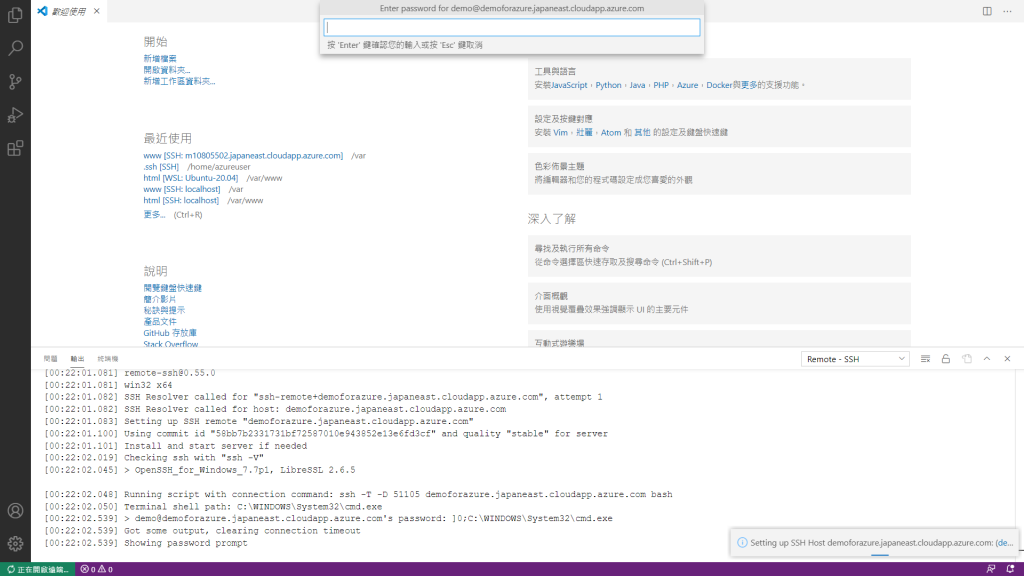Open errors and warnings count in status bar
The width and height of the screenshot is (1024, 576).
click(97, 569)
